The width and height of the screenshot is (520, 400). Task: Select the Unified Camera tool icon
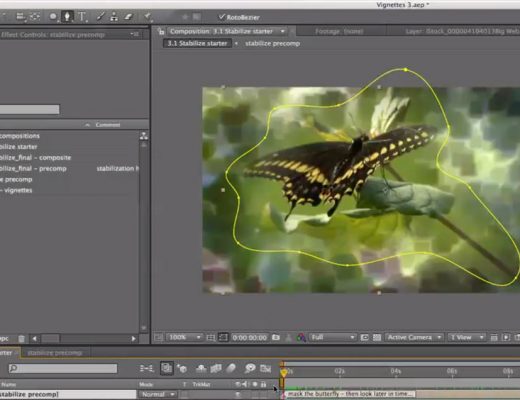(20, 16)
